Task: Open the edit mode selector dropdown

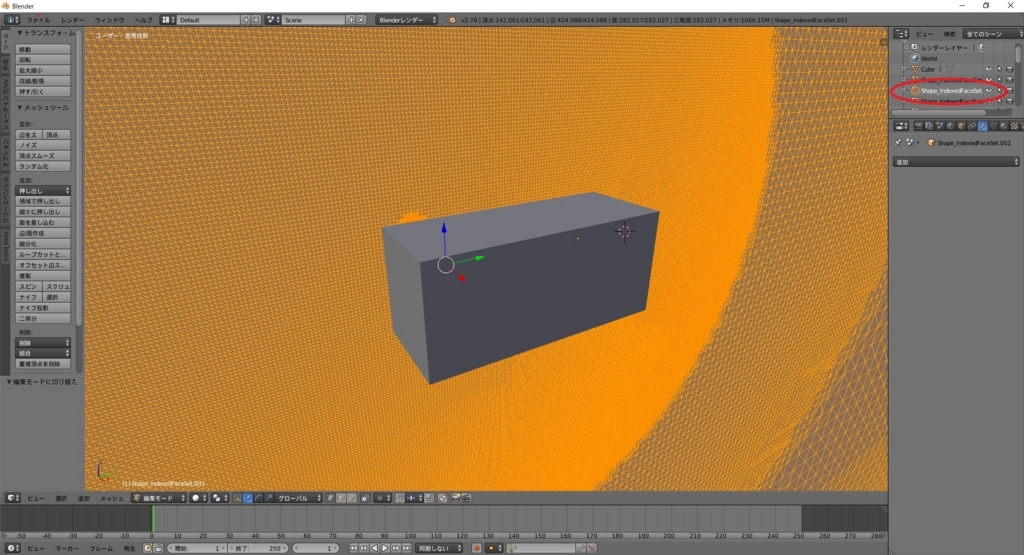Action: [159, 498]
